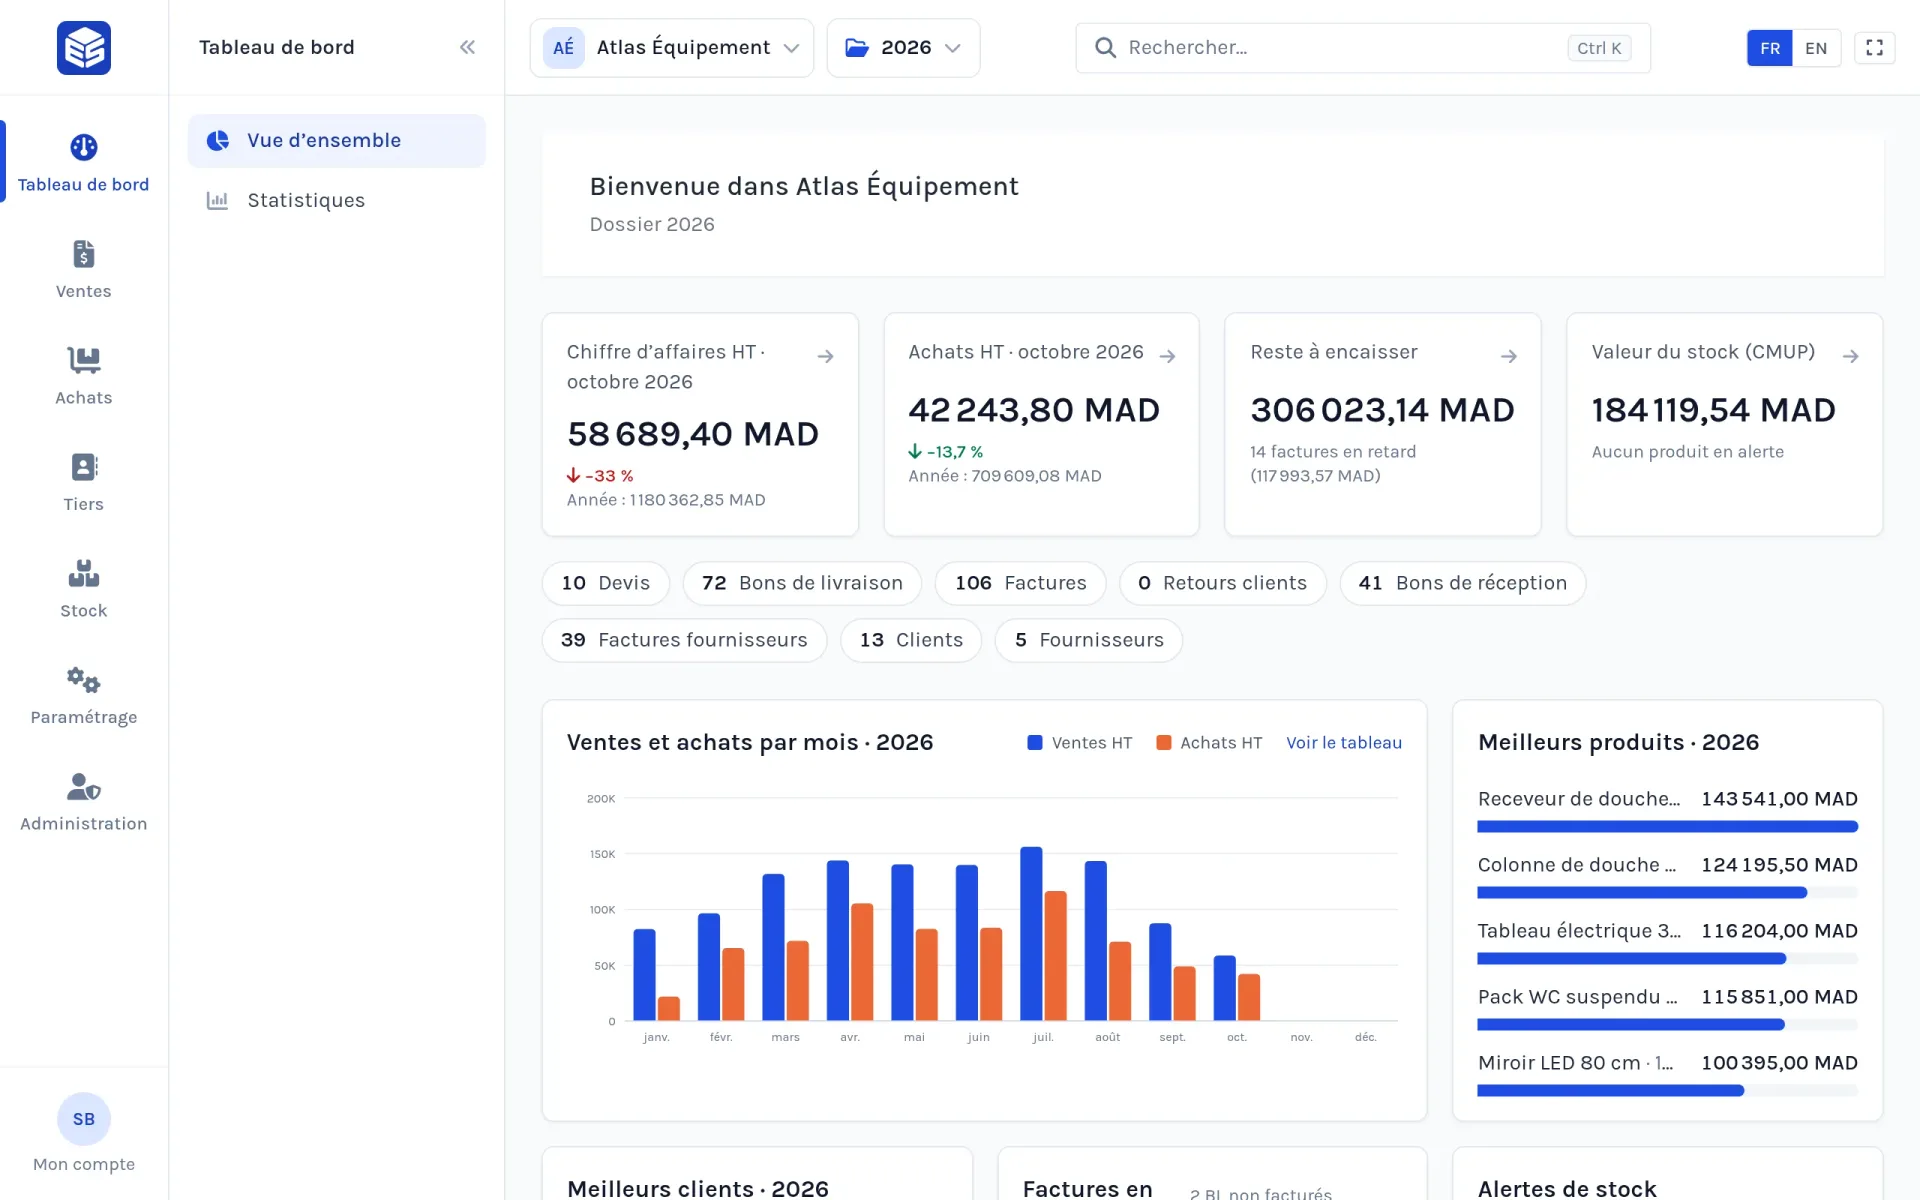The width and height of the screenshot is (1920, 1200).
Task: Click the blue juil. sales bar in chart
Action: 1031,934
